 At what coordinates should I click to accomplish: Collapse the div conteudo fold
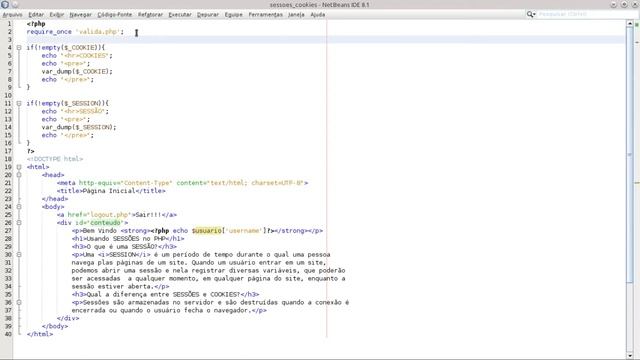(x=19, y=222)
